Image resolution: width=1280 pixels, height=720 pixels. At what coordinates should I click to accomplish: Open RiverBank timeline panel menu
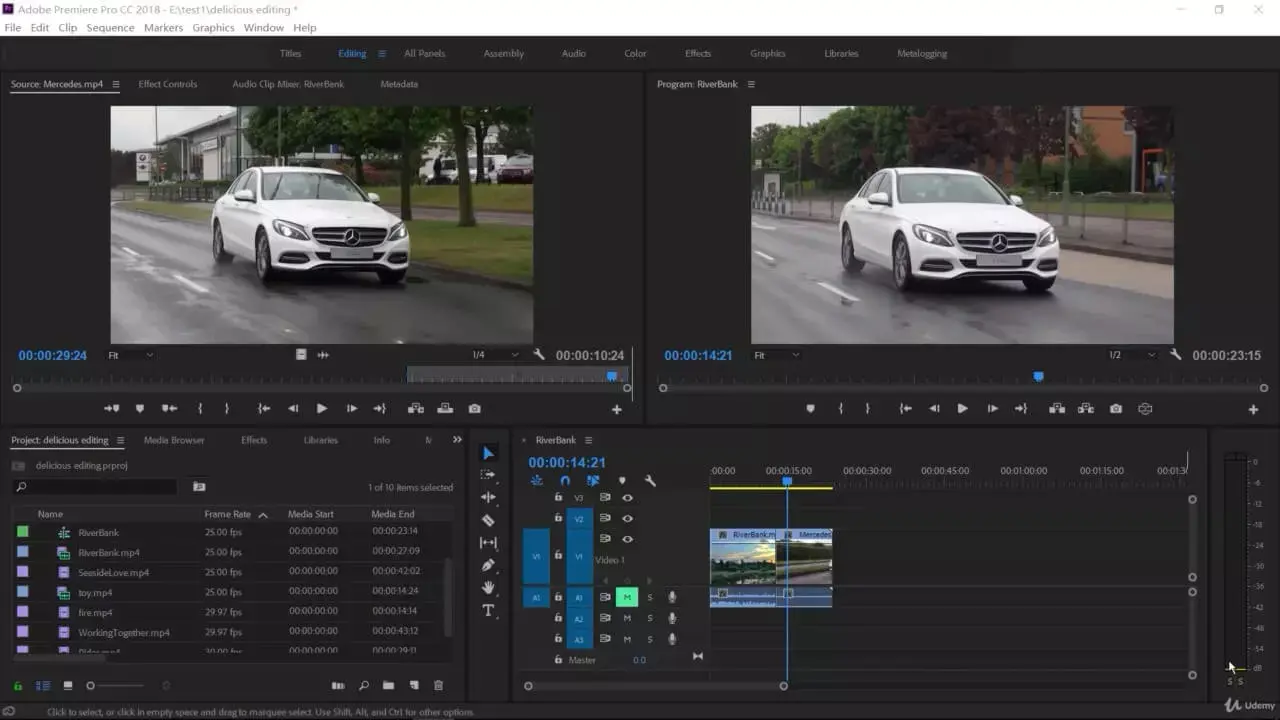(x=588, y=440)
